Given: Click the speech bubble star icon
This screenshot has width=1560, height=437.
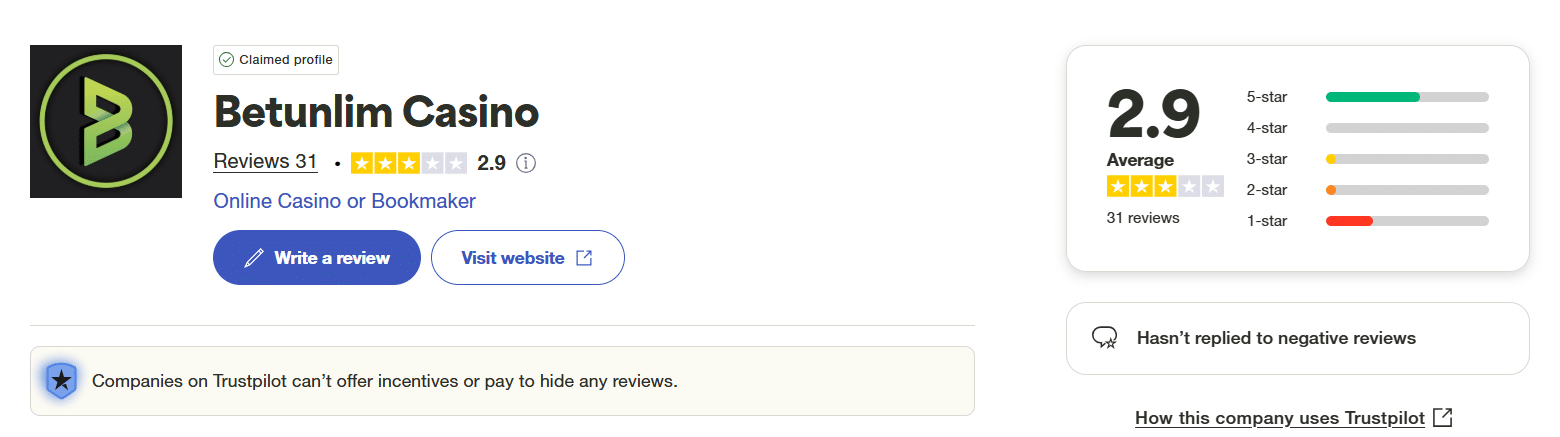Looking at the screenshot, I should (x=1105, y=338).
